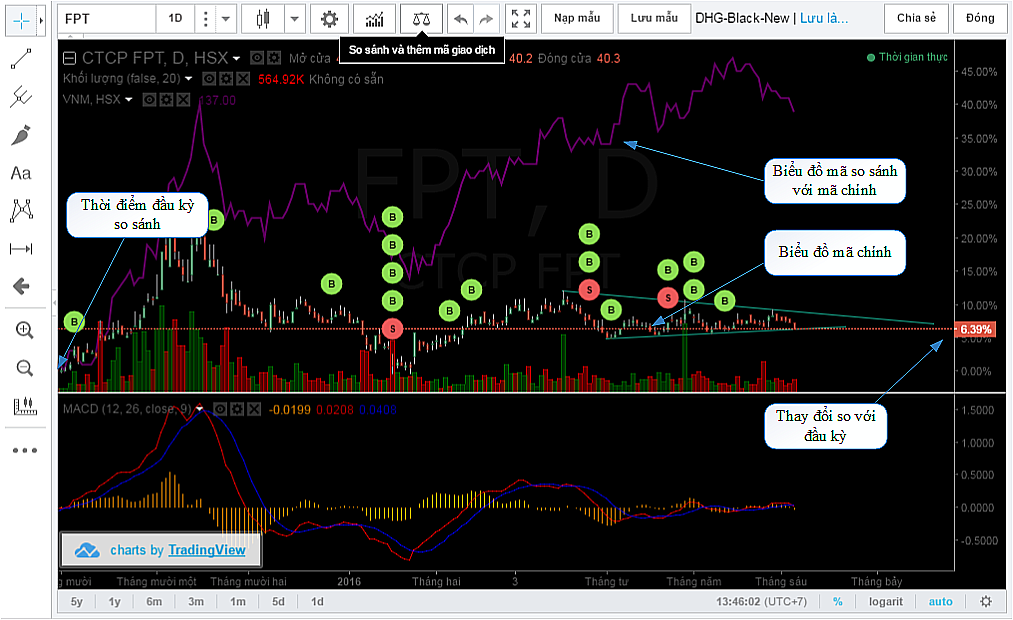Viewport: 1013px width, 620px height.
Task: Toggle auto scale mode
Action: (x=941, y=601)
